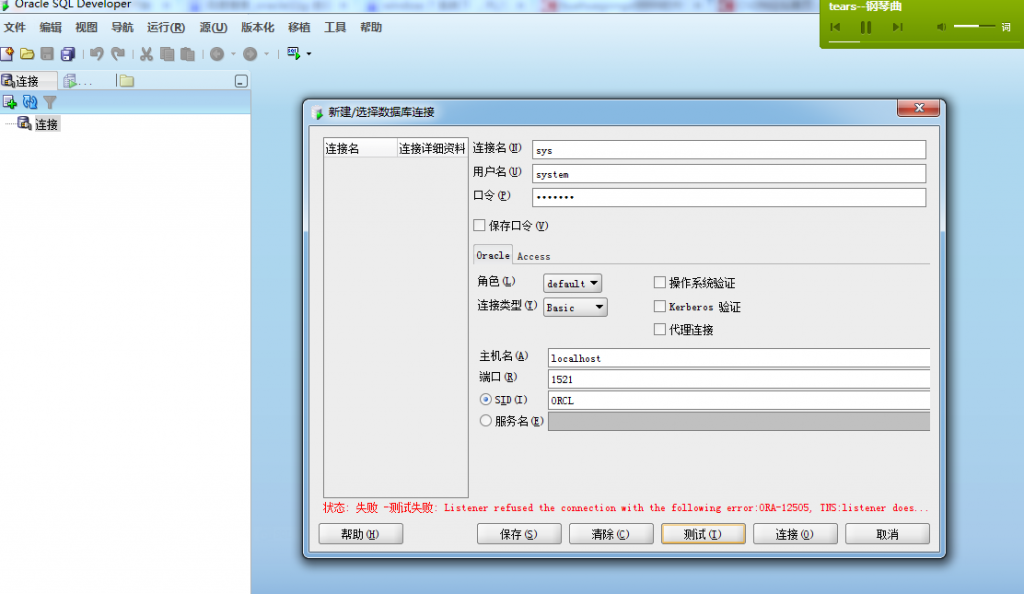Select the SID radio button
Viewport: 1024px width, 594px height.
point(485,399)
